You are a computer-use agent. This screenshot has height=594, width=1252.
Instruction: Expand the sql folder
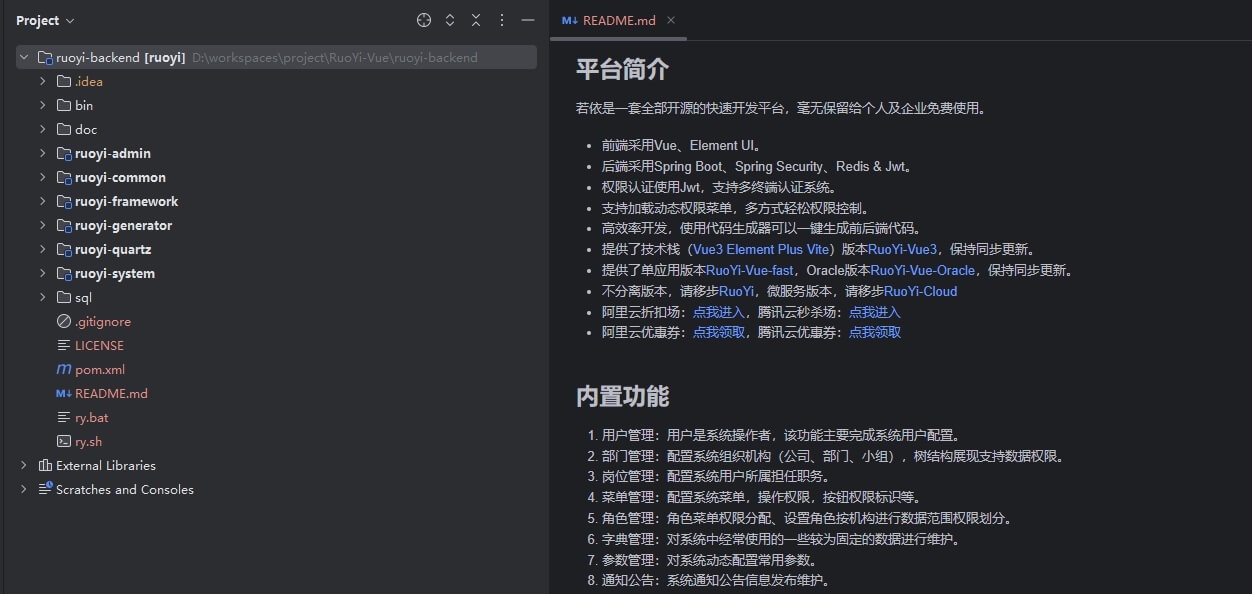click(x=43, y=298)
